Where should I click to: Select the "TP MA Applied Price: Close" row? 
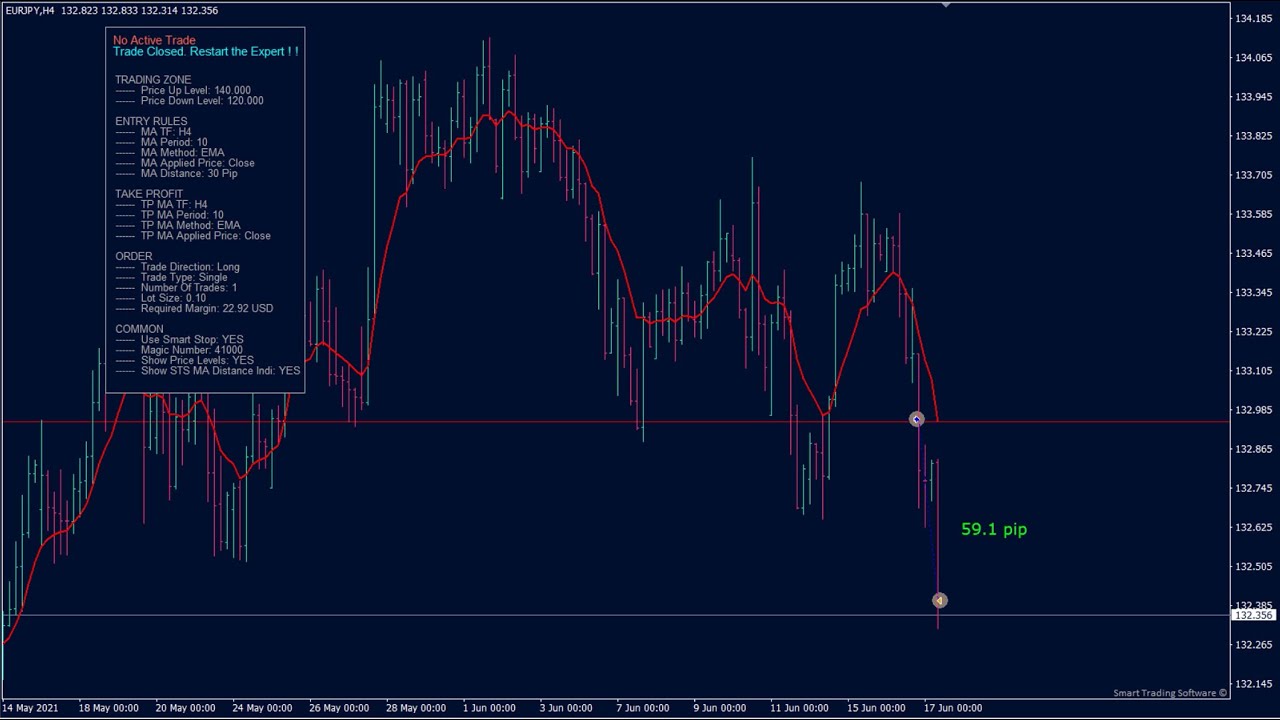tap(193, 236)
